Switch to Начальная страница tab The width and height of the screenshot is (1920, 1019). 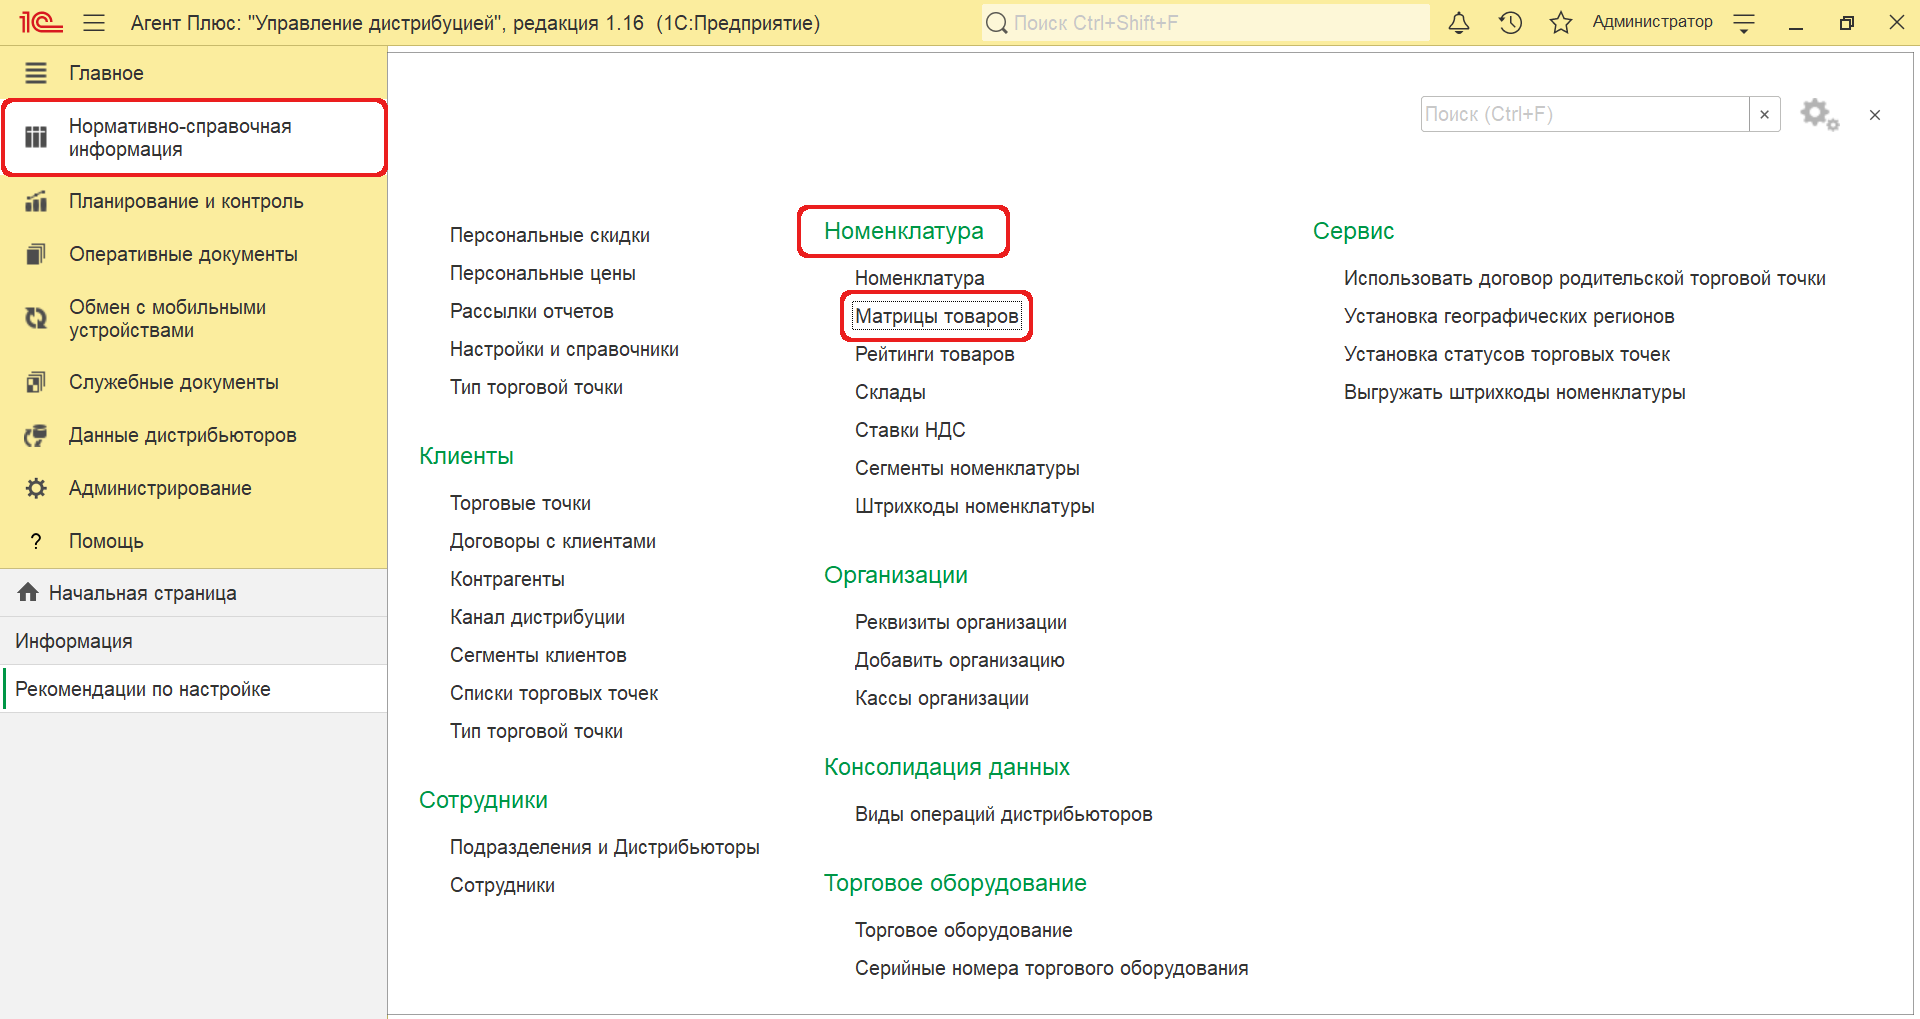142,593
